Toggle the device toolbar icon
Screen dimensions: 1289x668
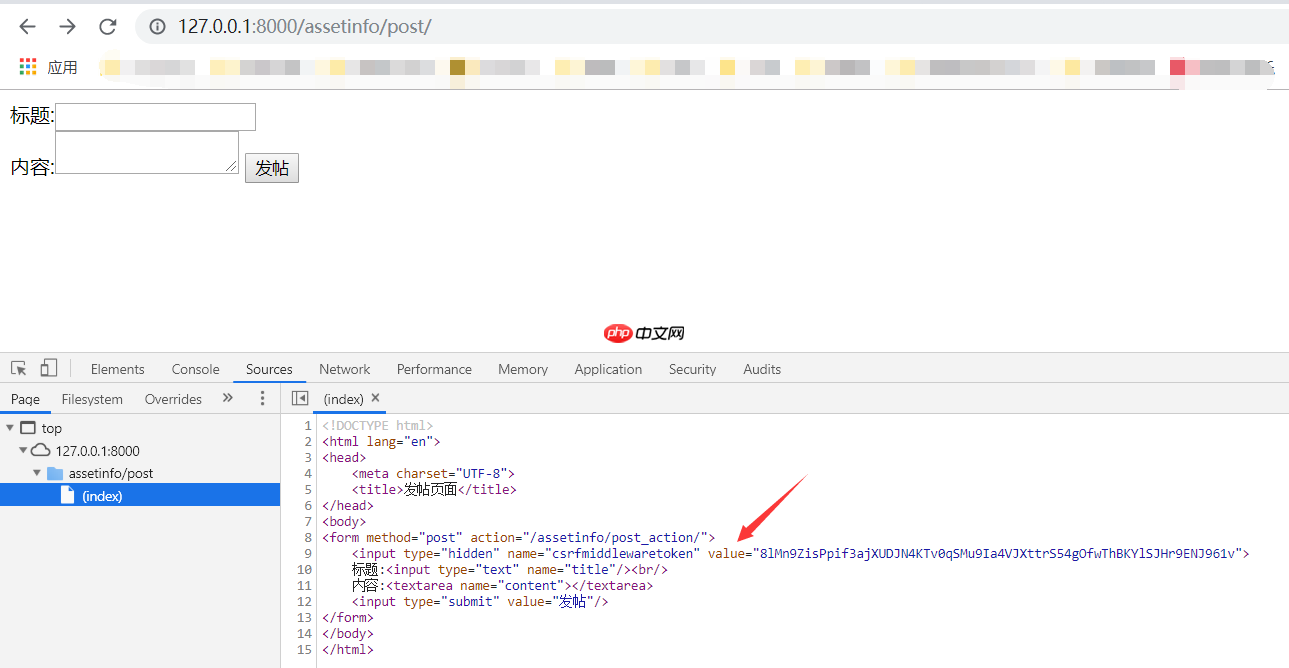click(x=48, y=369)
